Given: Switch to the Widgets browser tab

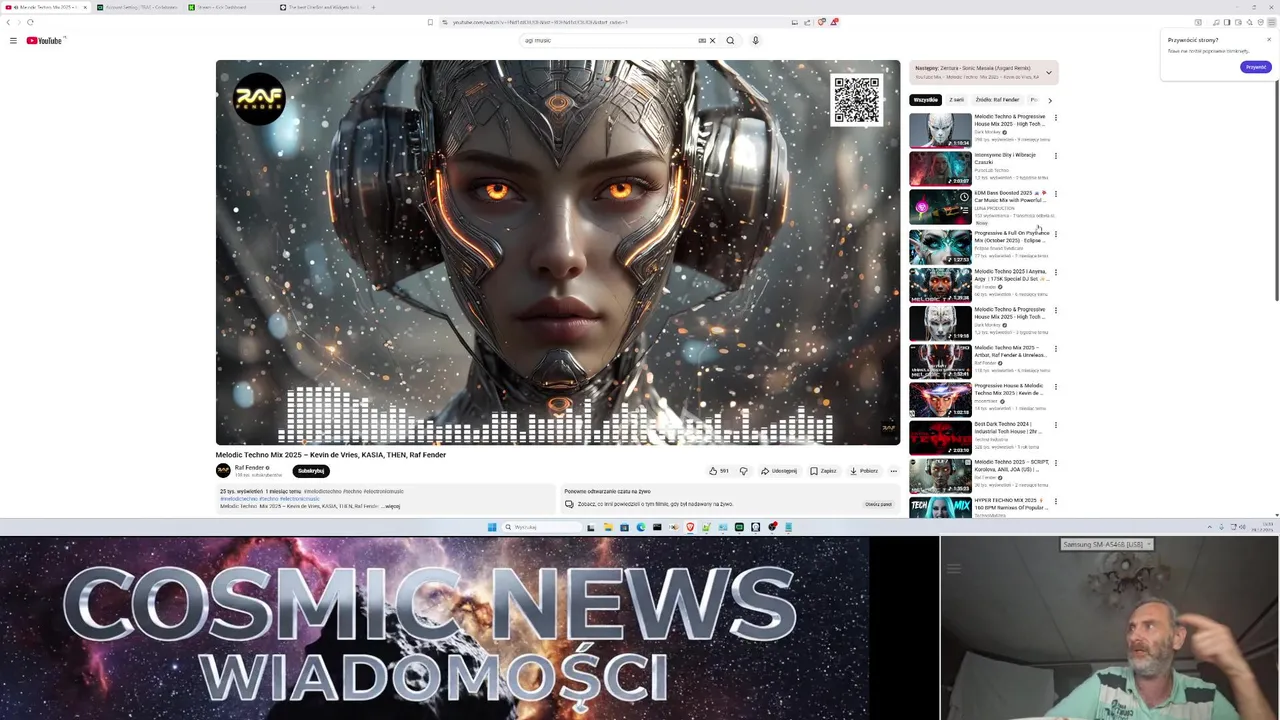Looking at the screenshot, I should [320, 7].
